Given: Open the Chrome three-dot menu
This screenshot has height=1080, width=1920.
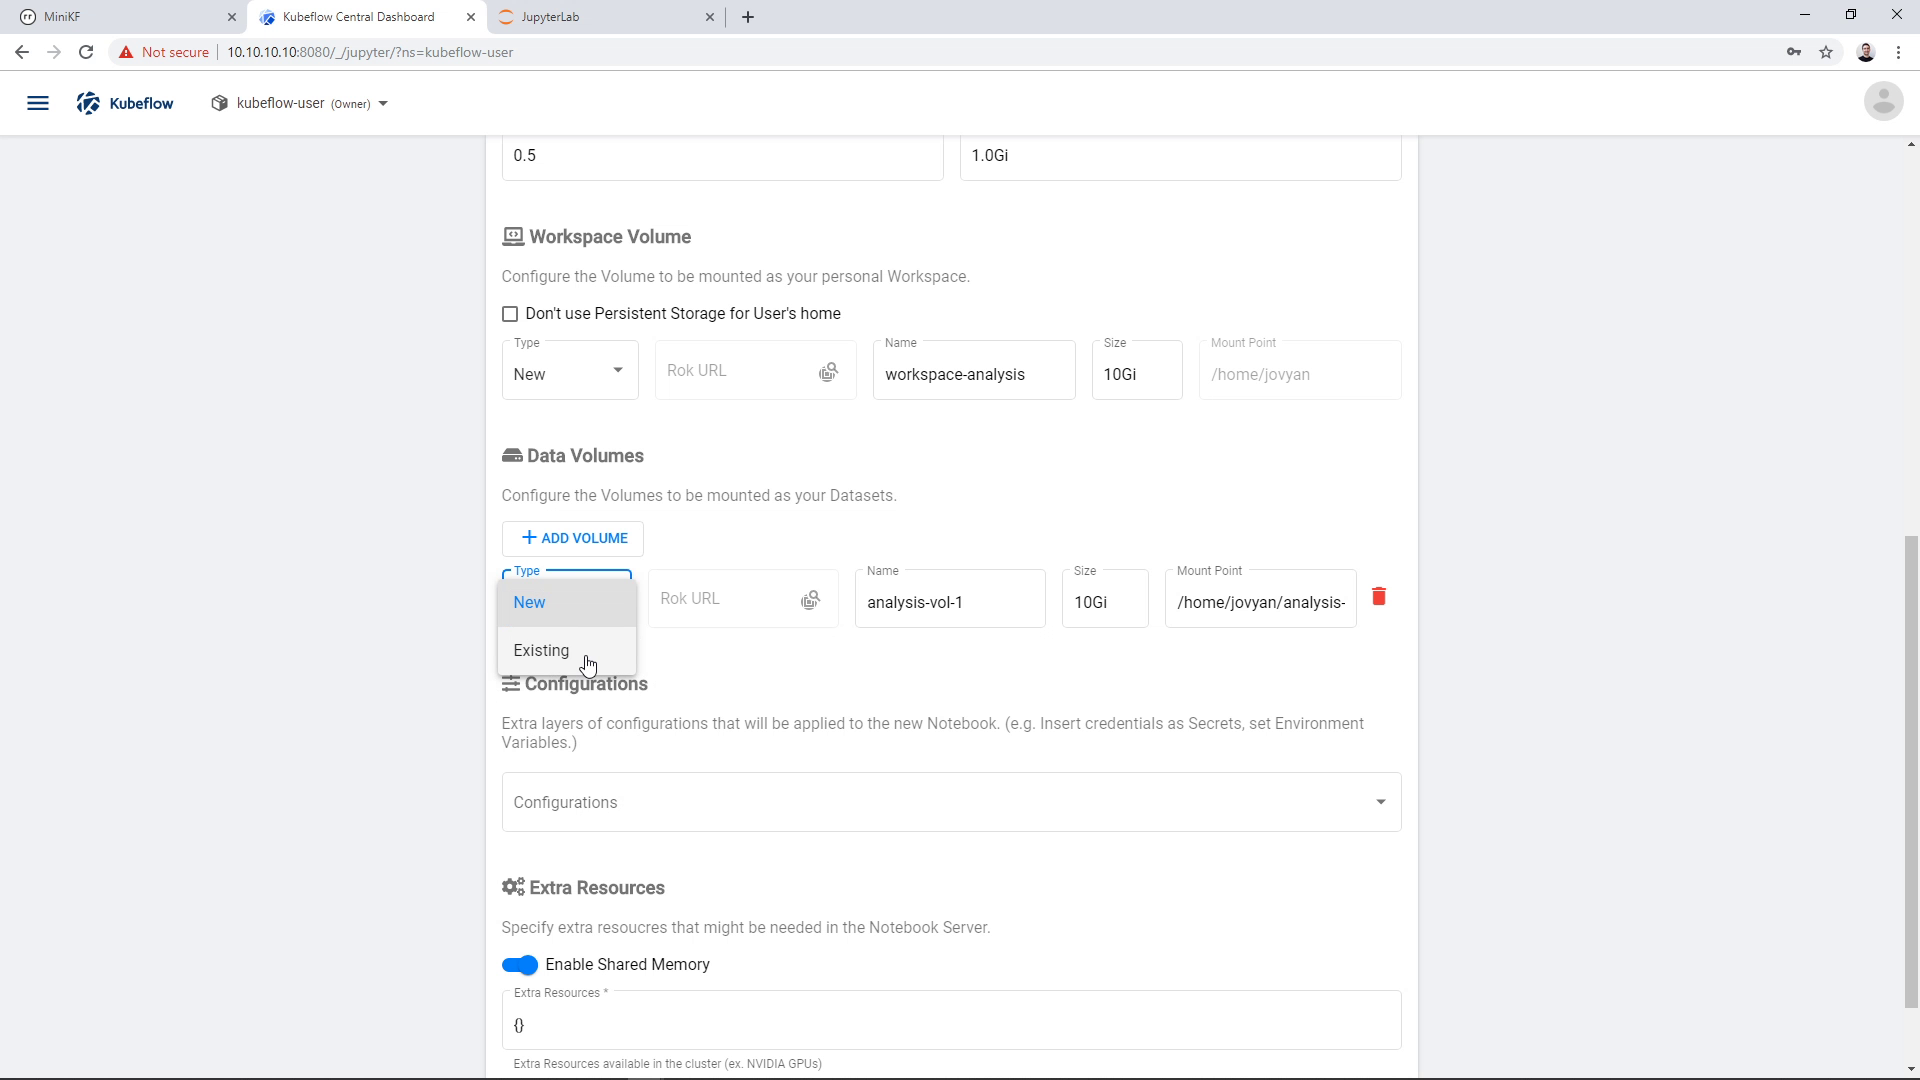Looking at the screenshot, I should pyautogui.click(x=1898, y=52).
